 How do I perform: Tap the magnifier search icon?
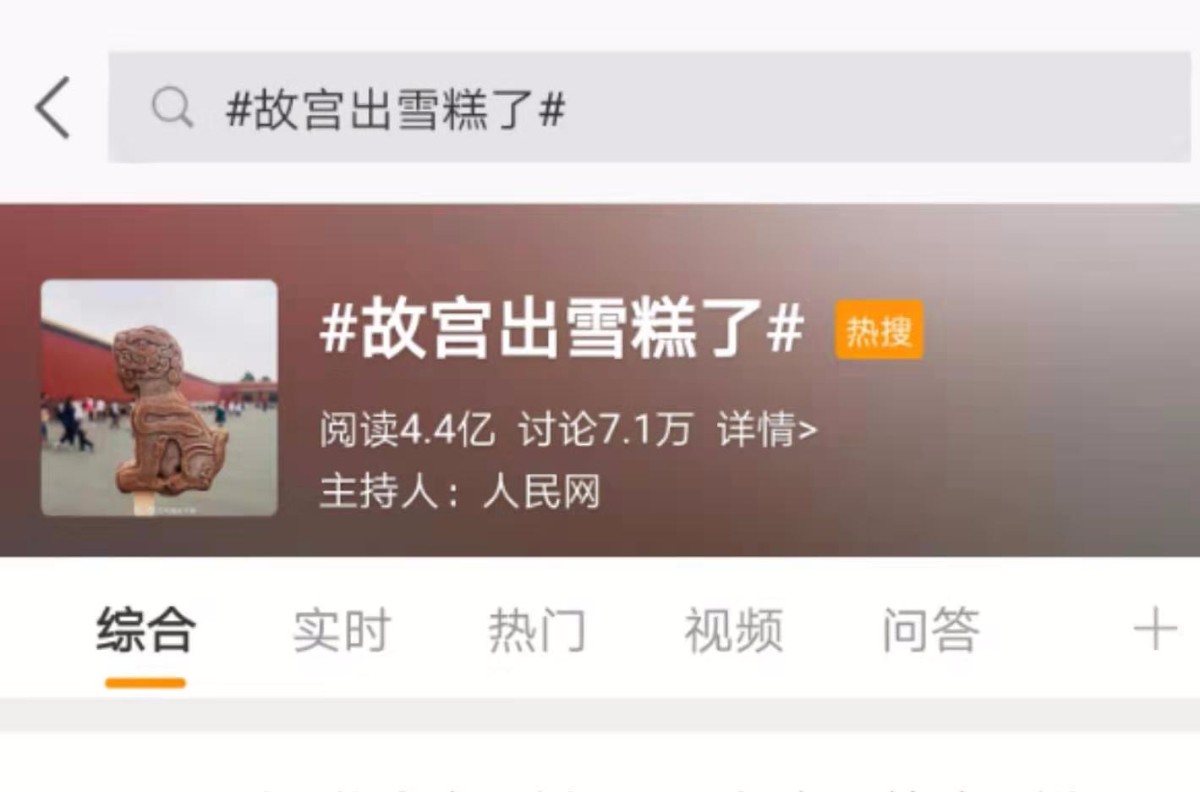pyautogui.click(x=172, y=108)
